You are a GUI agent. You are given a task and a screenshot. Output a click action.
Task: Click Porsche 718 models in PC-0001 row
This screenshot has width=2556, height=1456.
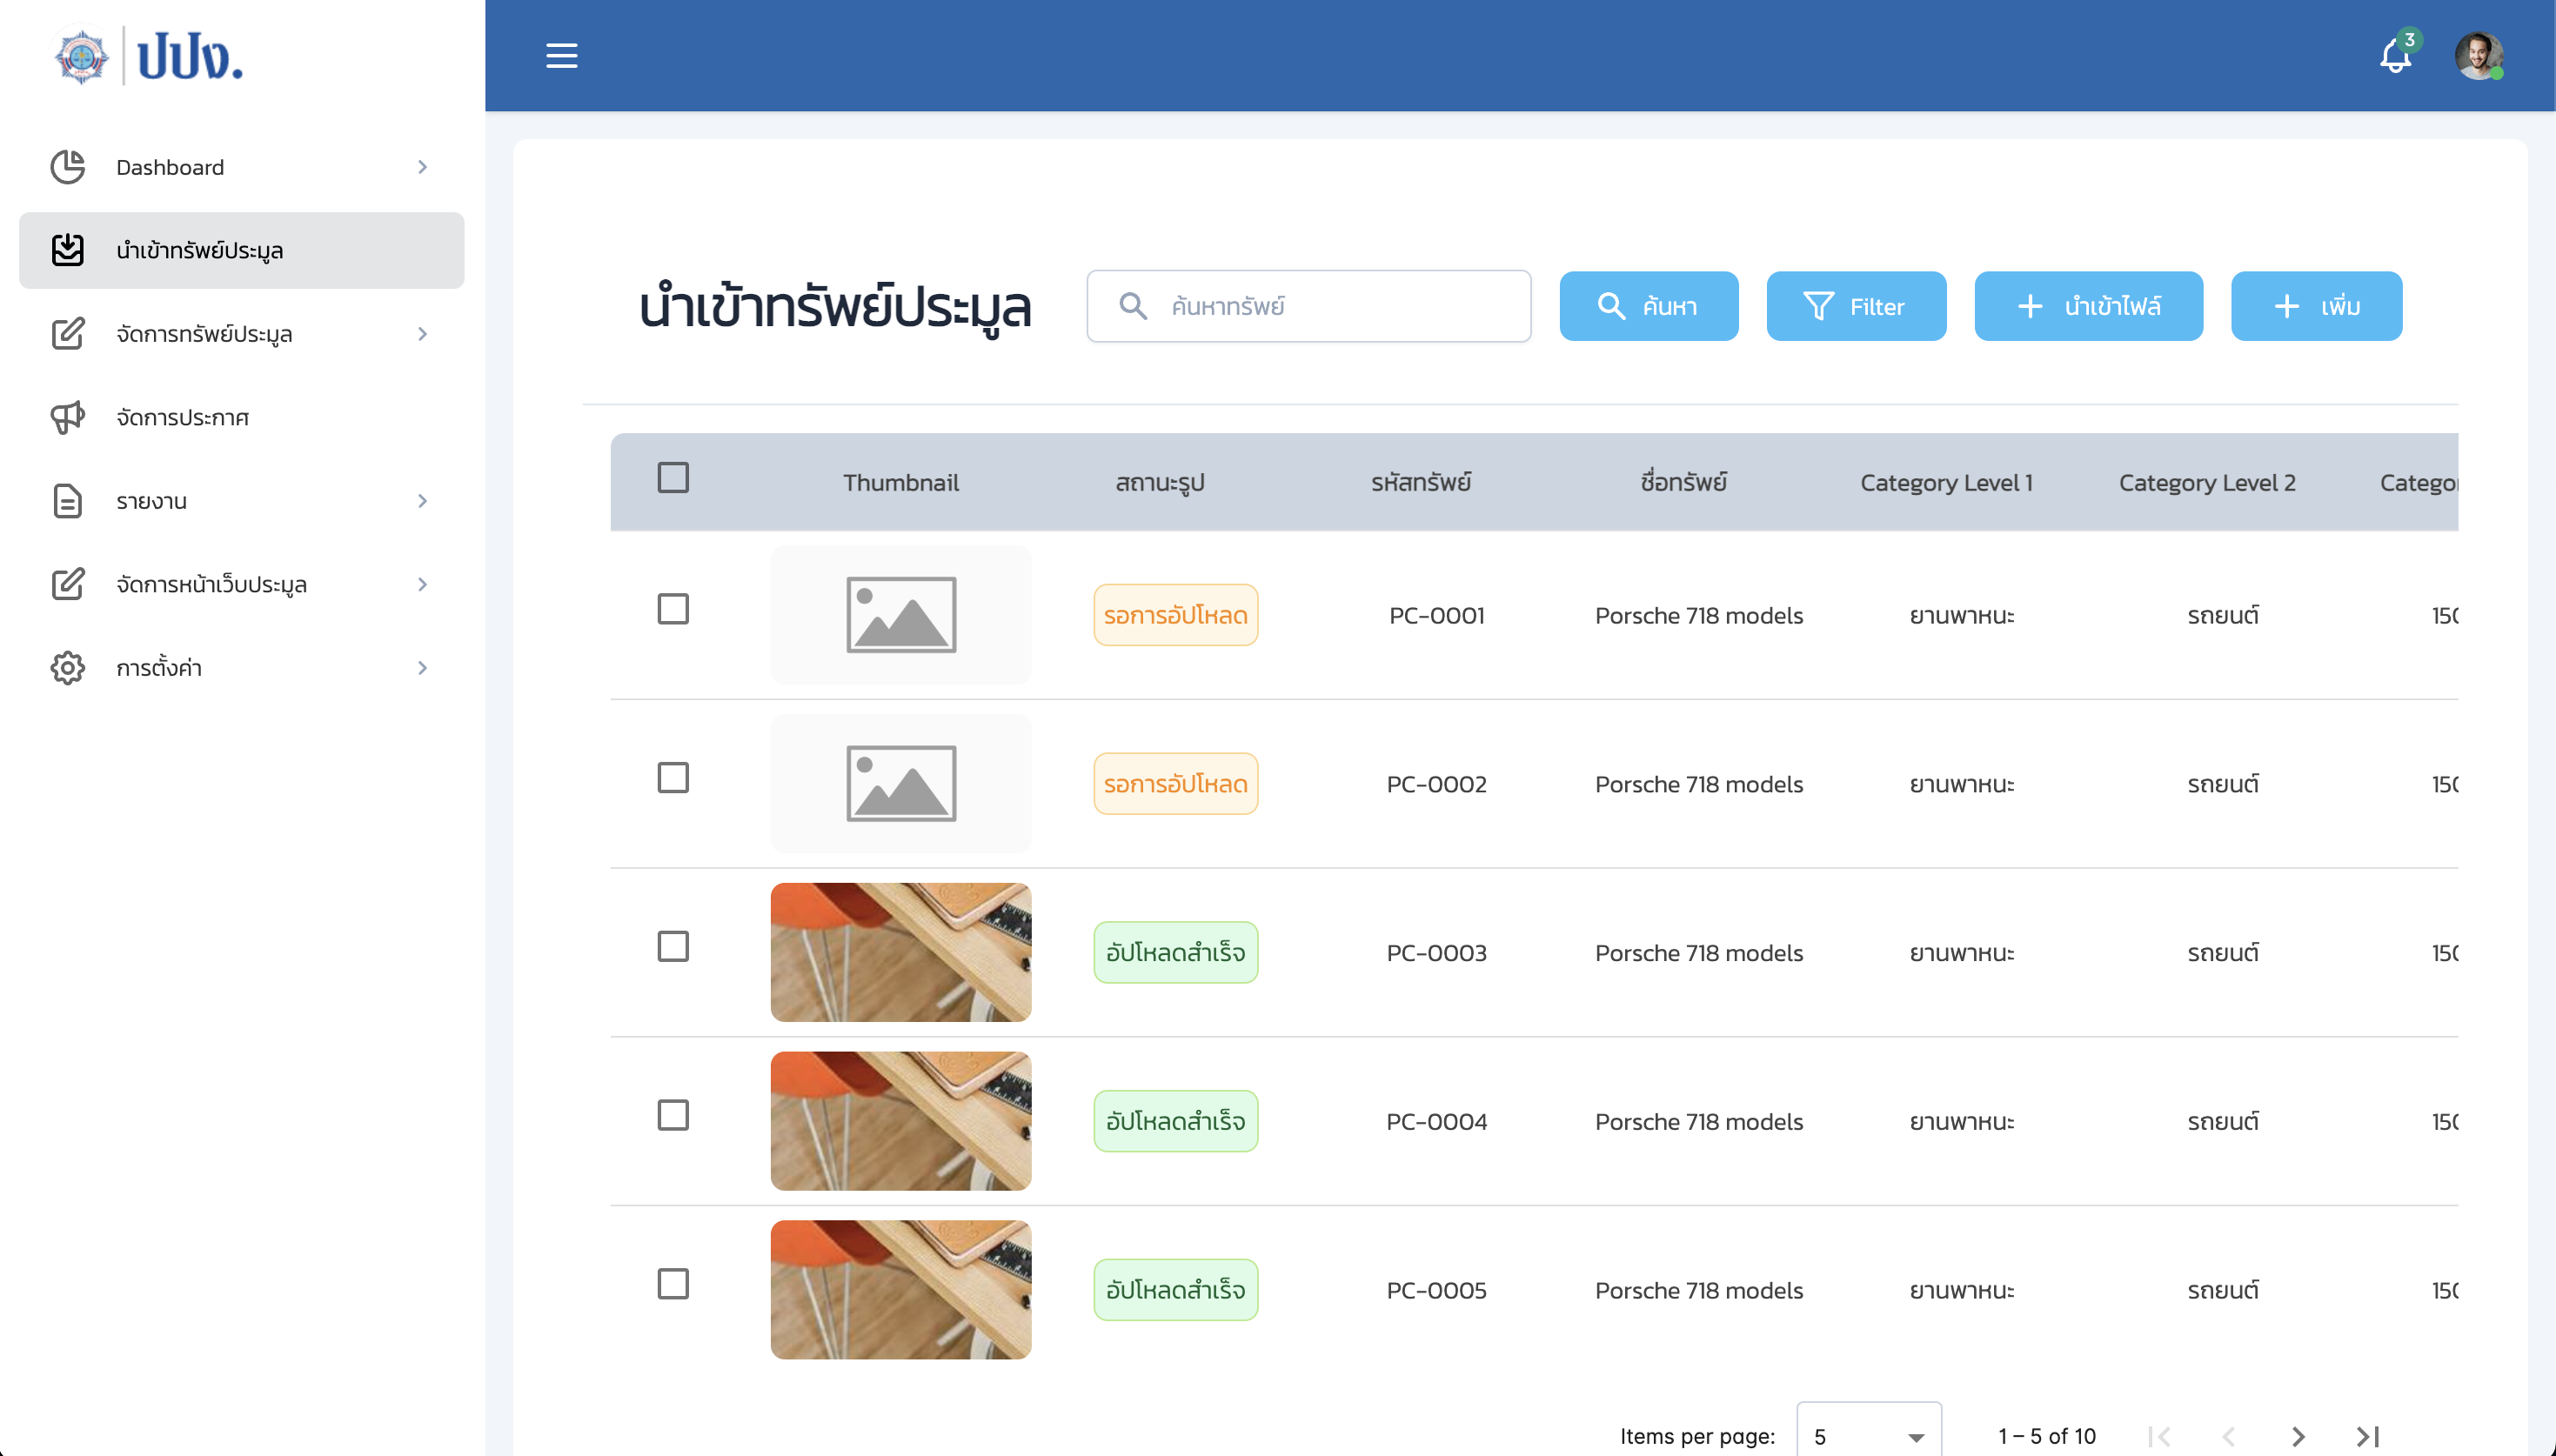pos(1699,616)
